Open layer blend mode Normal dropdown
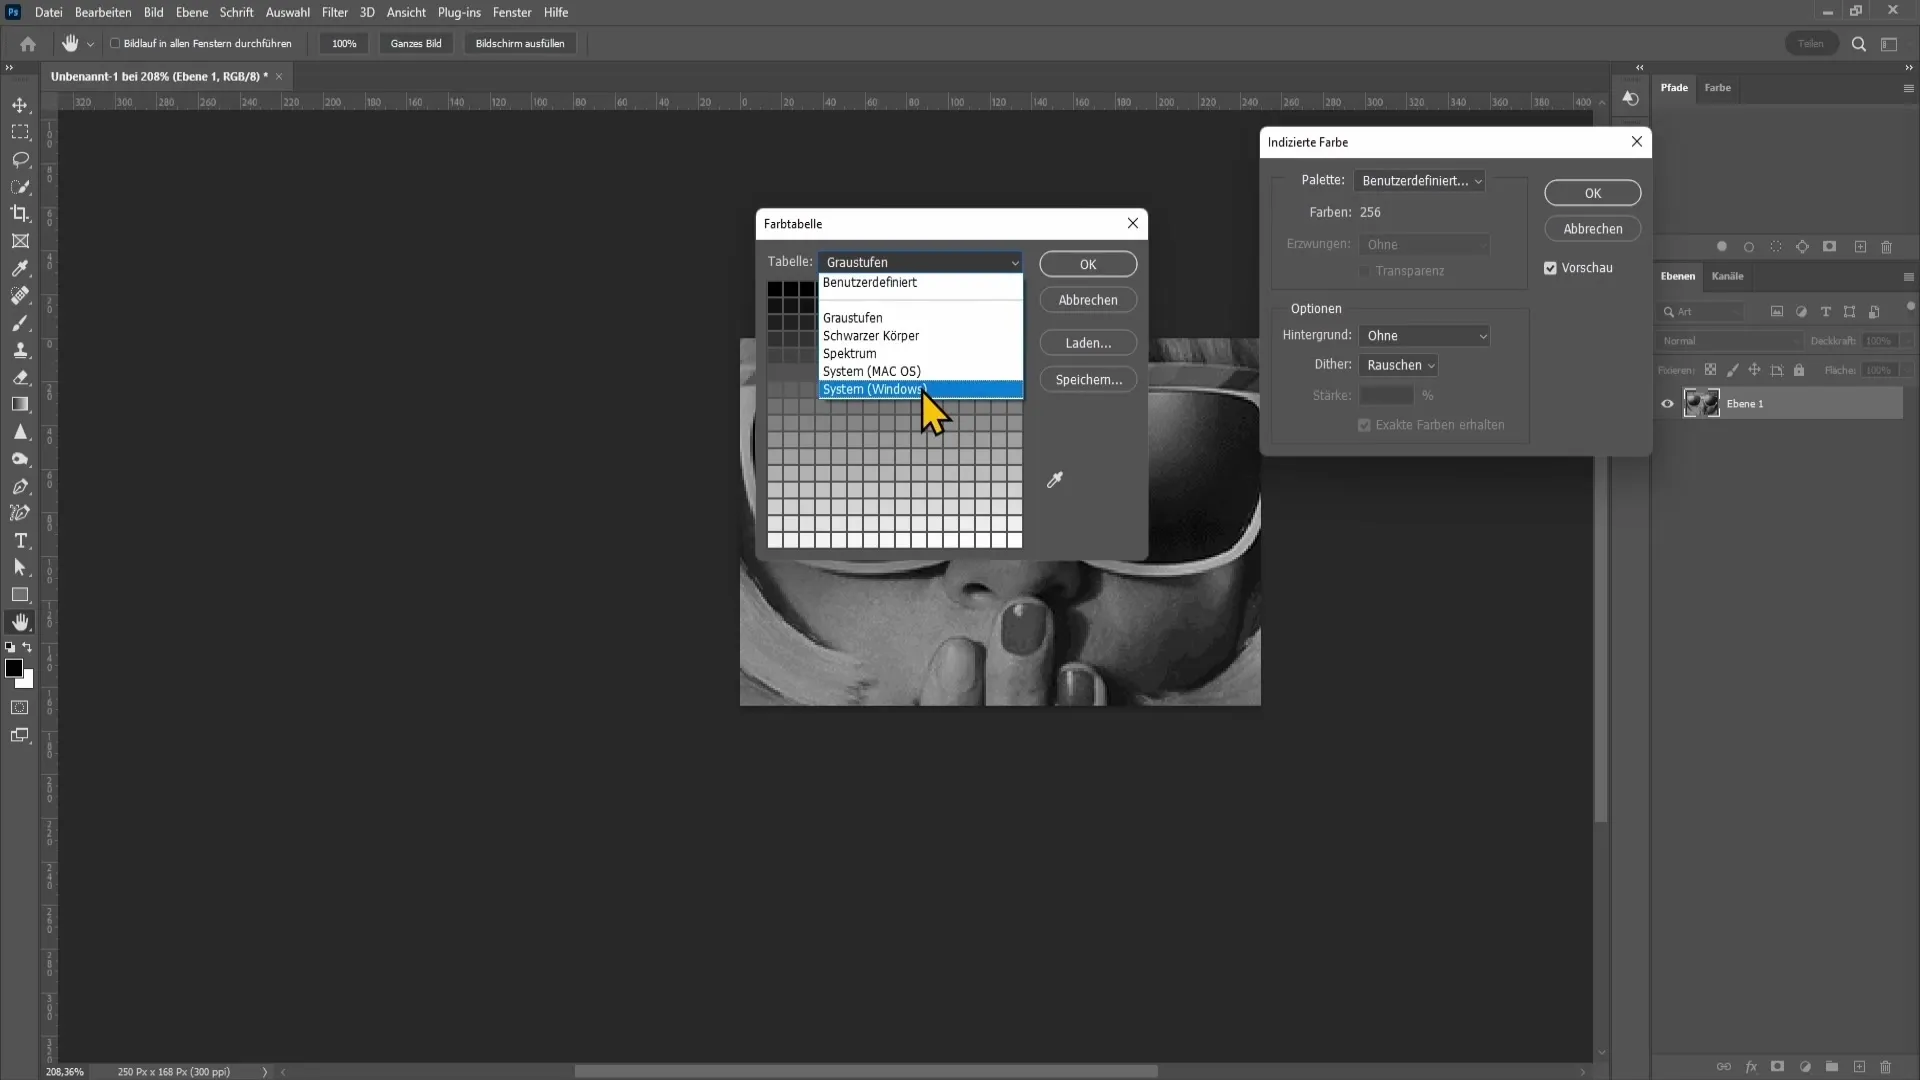This screenshot has width=1920, height=1080. click(1728, 341)
